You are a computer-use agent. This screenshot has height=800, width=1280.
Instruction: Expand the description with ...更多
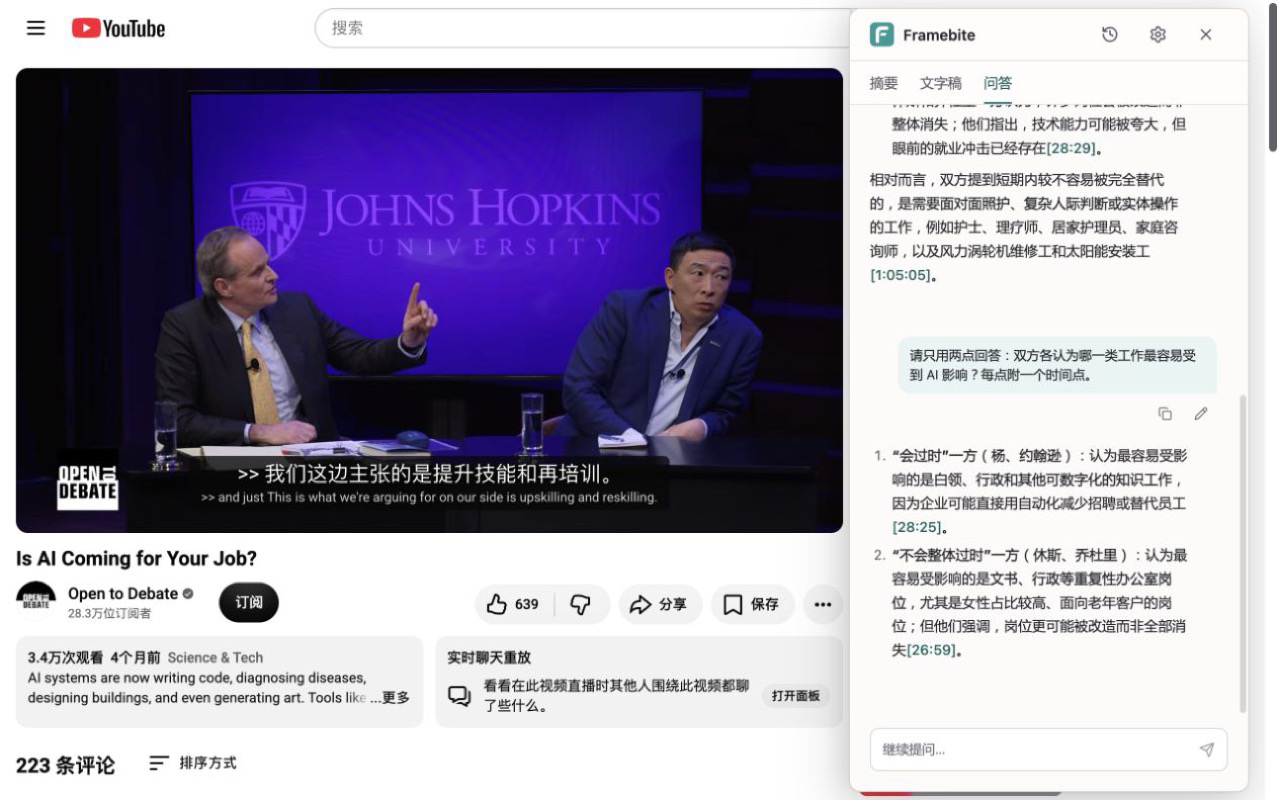(x=391, y=698)
